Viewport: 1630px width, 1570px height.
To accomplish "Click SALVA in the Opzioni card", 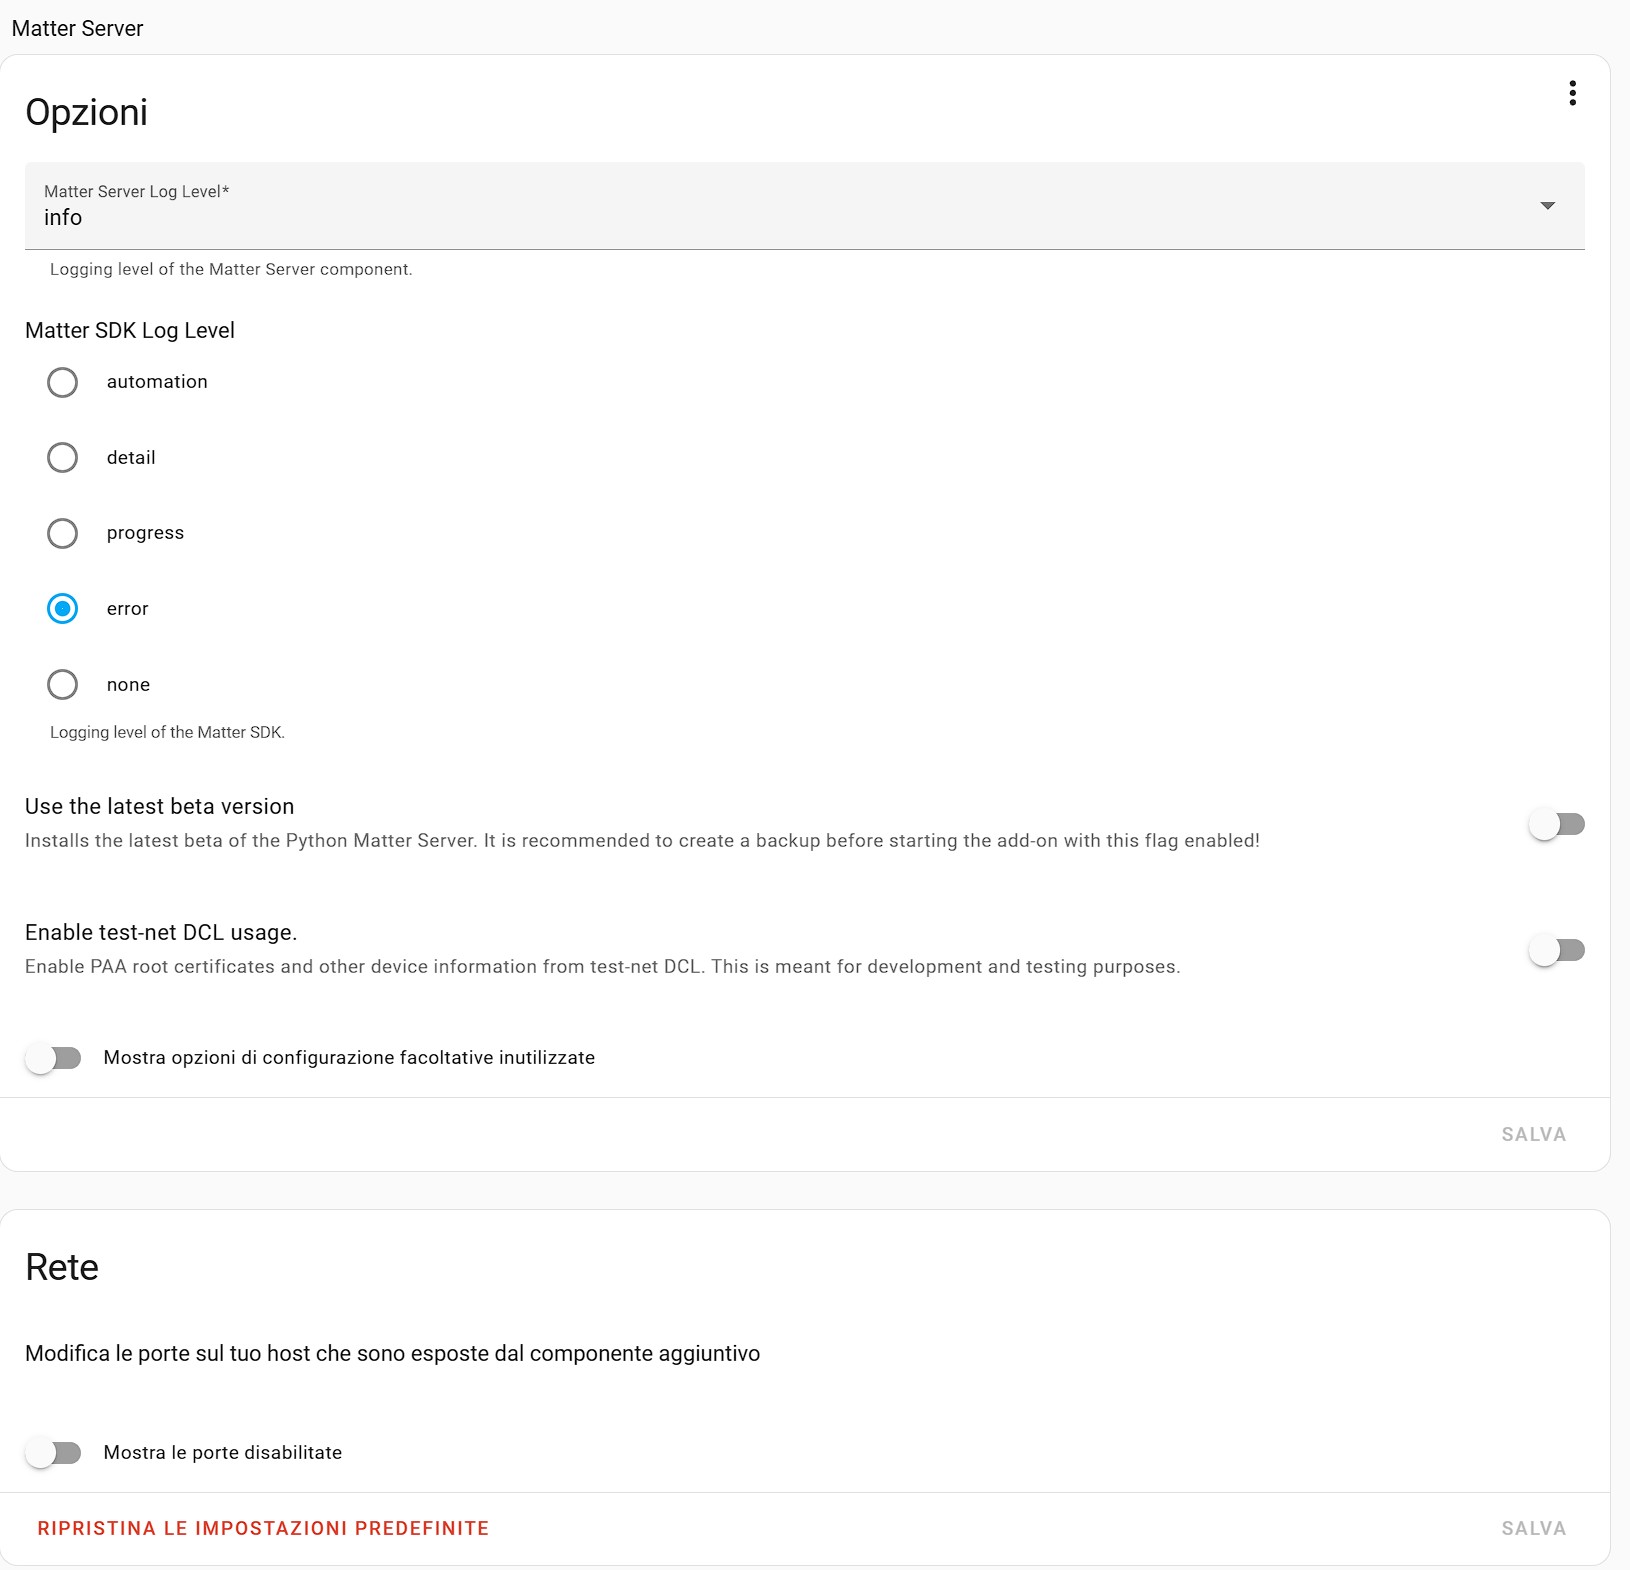I will pos(1533,1134).
